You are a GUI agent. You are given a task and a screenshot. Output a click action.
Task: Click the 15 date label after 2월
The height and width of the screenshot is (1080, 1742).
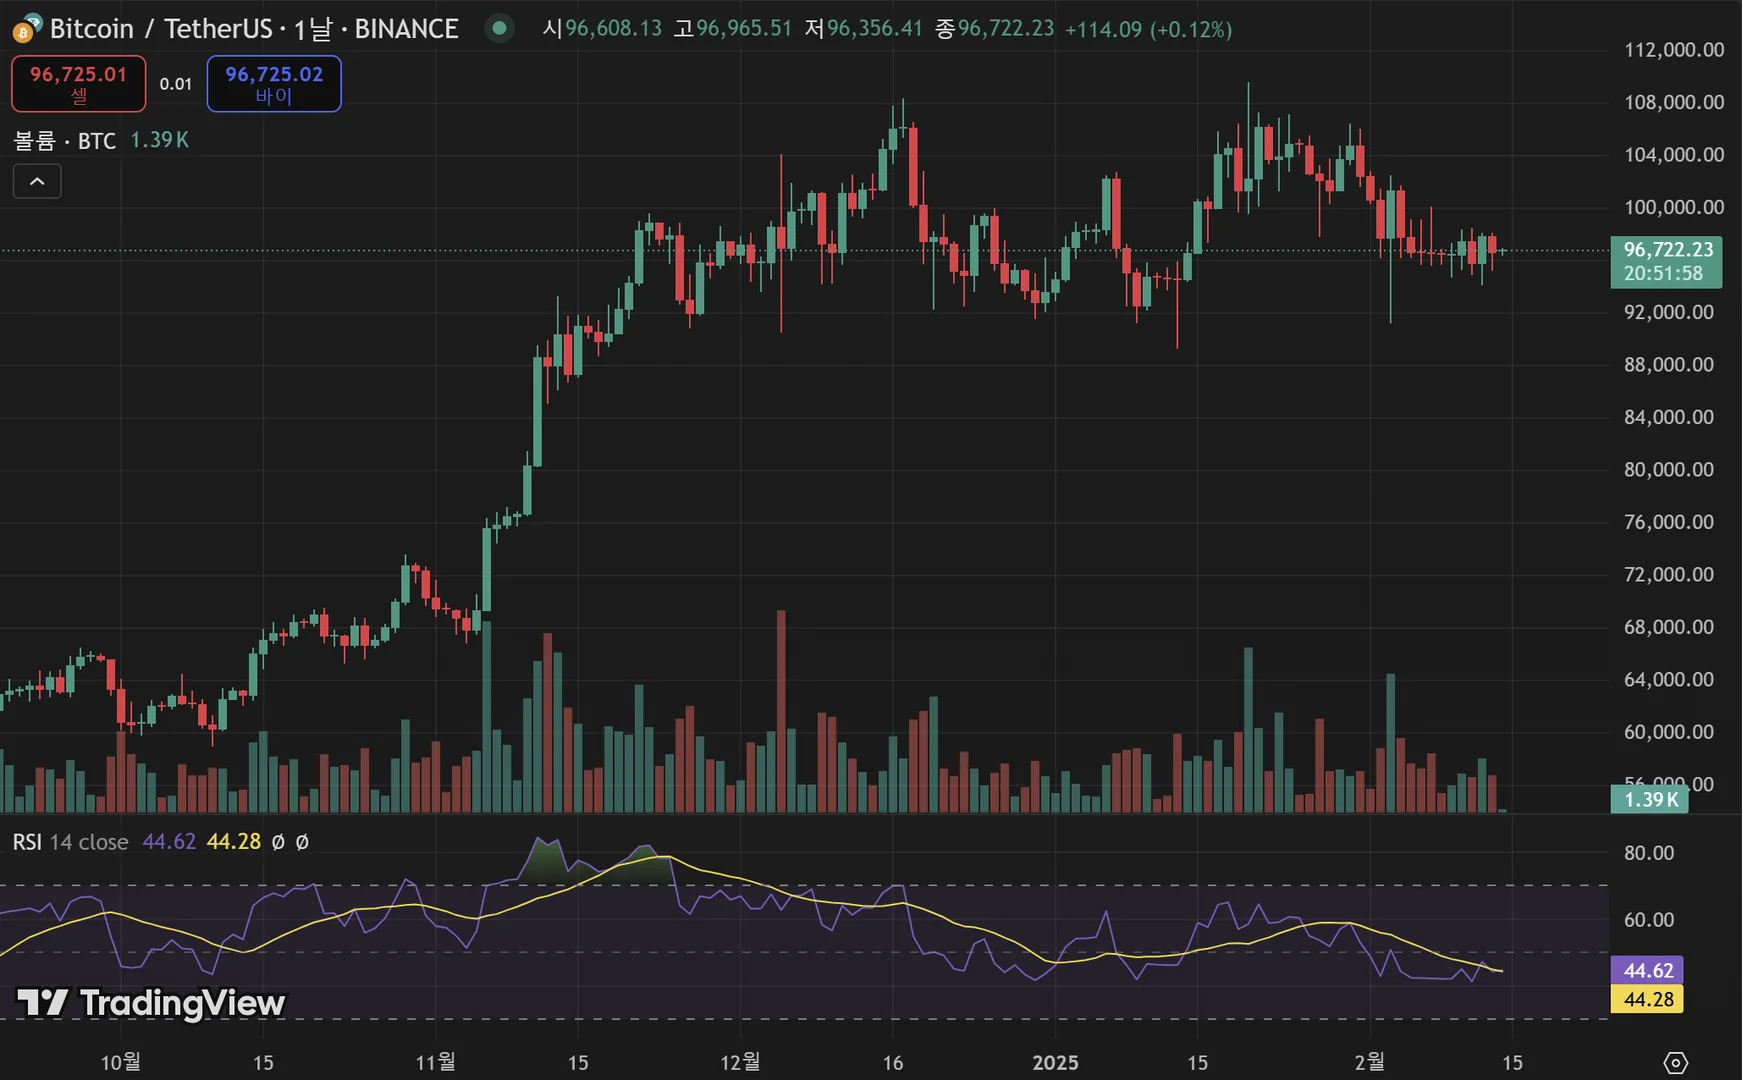(1512, 1063)
